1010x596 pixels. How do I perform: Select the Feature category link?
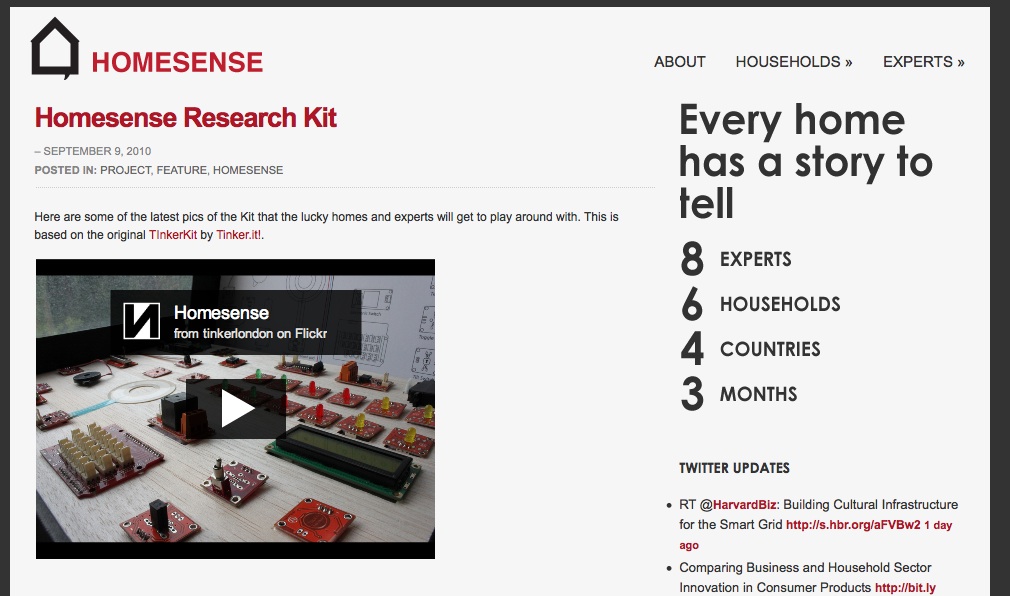click(181, 170)
